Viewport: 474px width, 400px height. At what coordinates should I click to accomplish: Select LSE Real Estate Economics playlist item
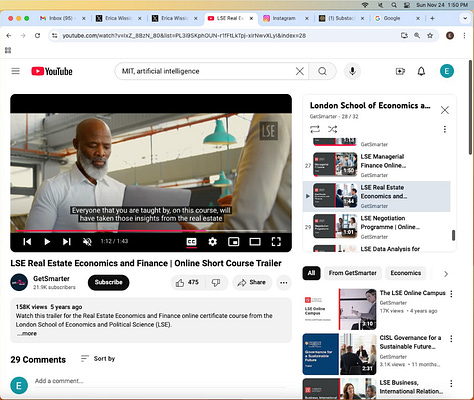[x=376, y=196]
